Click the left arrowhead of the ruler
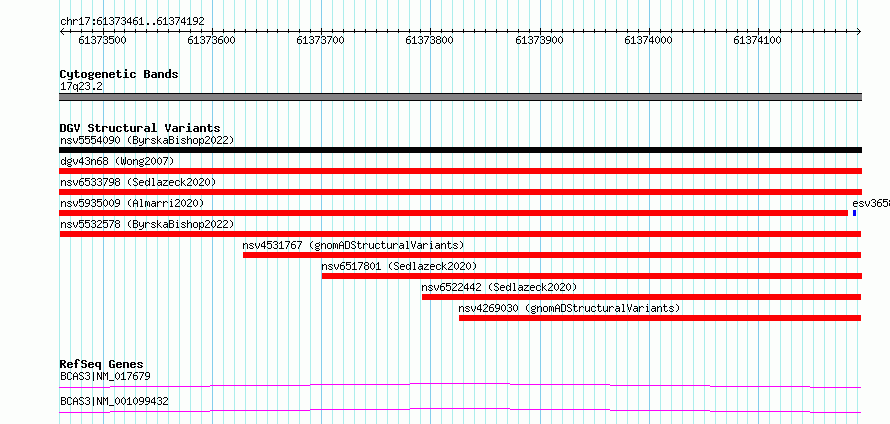The image size is (890, 424). tap(62, 31)
